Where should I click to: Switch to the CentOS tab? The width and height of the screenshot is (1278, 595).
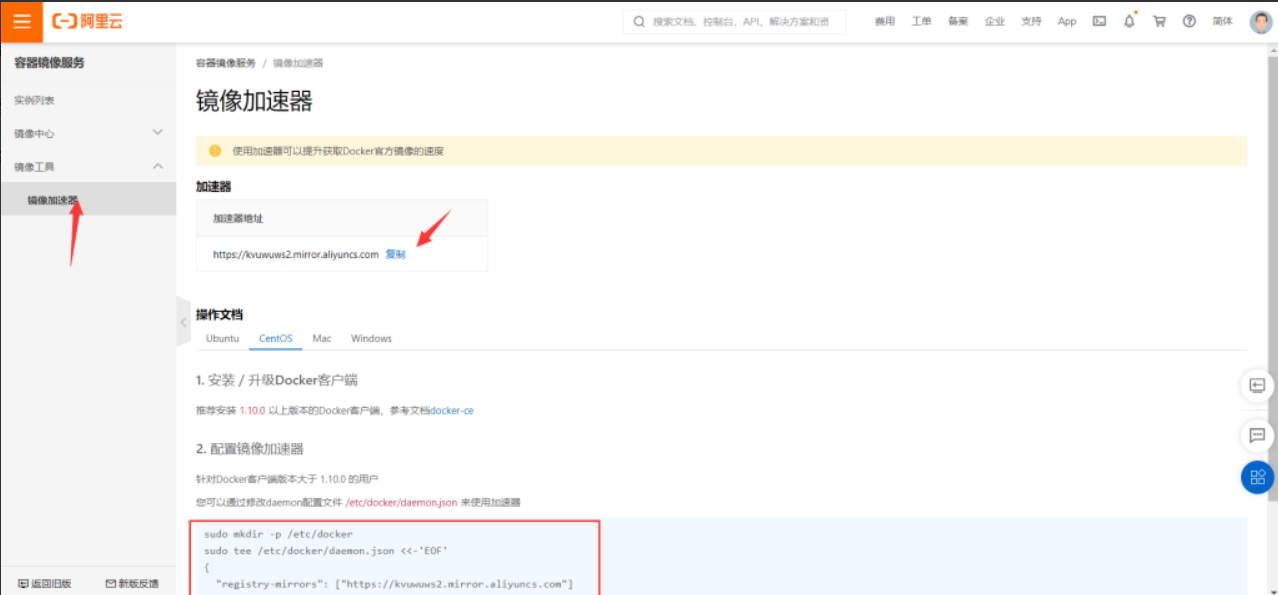point(276,338)
